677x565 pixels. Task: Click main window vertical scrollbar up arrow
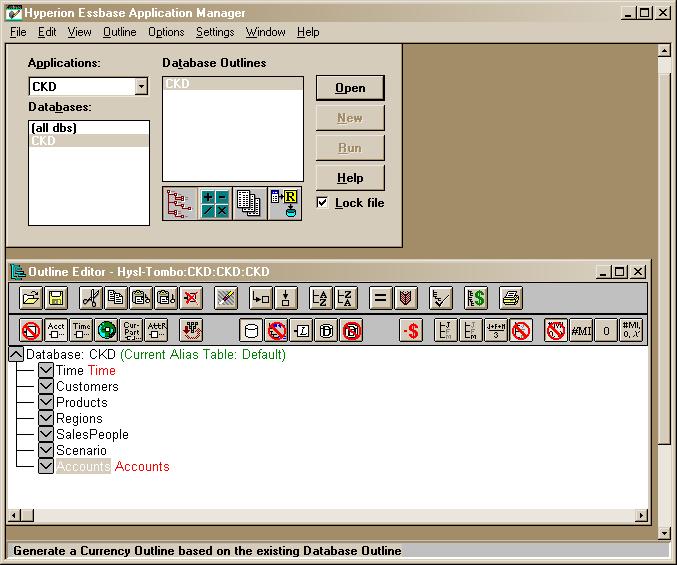click(x=664, y=51)
